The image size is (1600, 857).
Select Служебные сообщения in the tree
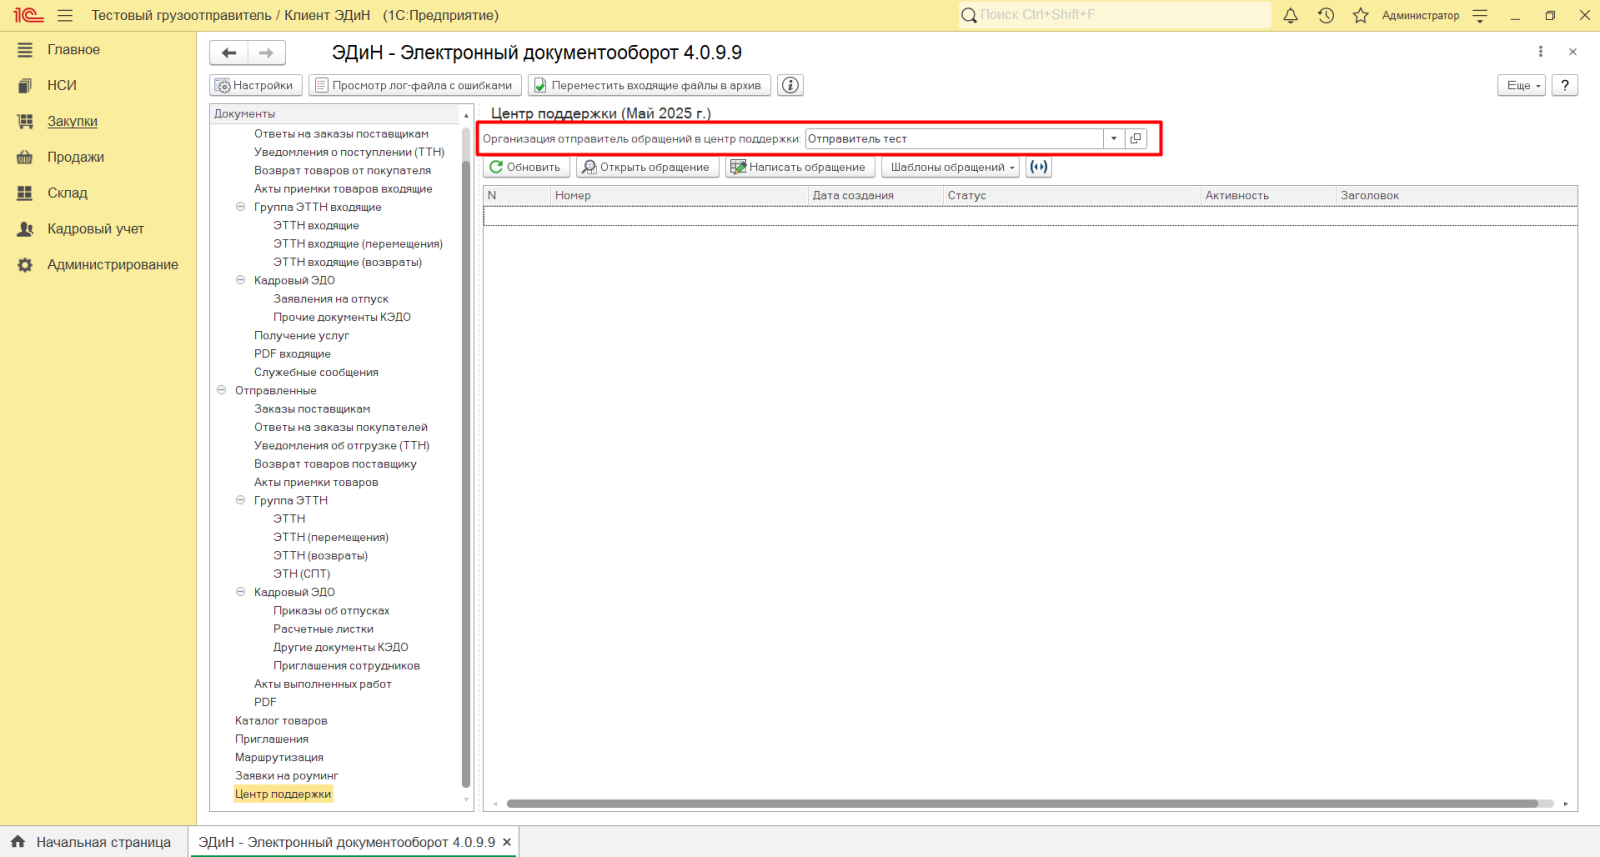[x=316, y=372]
